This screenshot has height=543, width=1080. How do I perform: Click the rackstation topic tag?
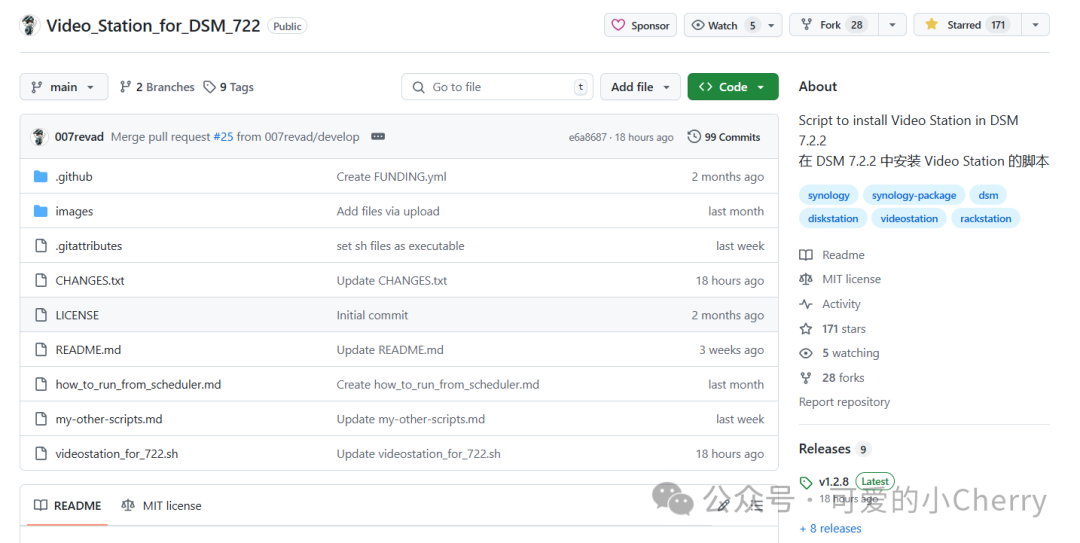pos(986,218)
